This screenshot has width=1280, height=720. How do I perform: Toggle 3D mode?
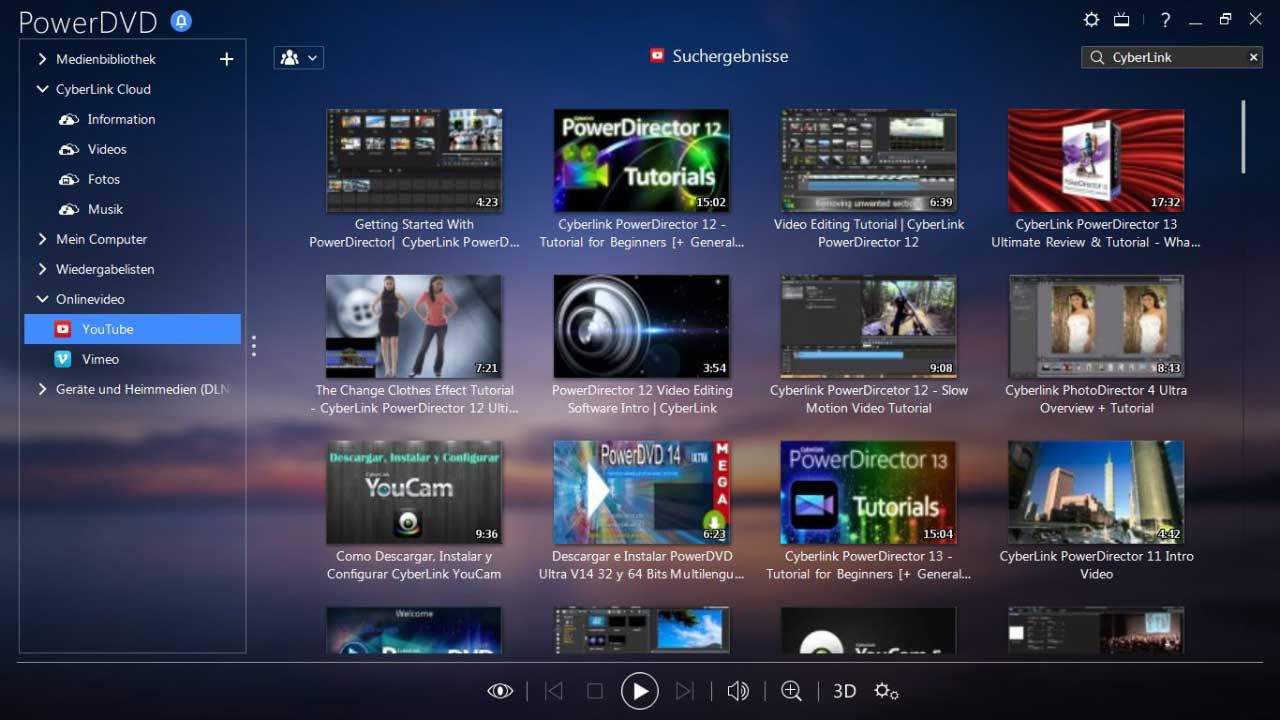pyautogui.click(x=844, y=691)
